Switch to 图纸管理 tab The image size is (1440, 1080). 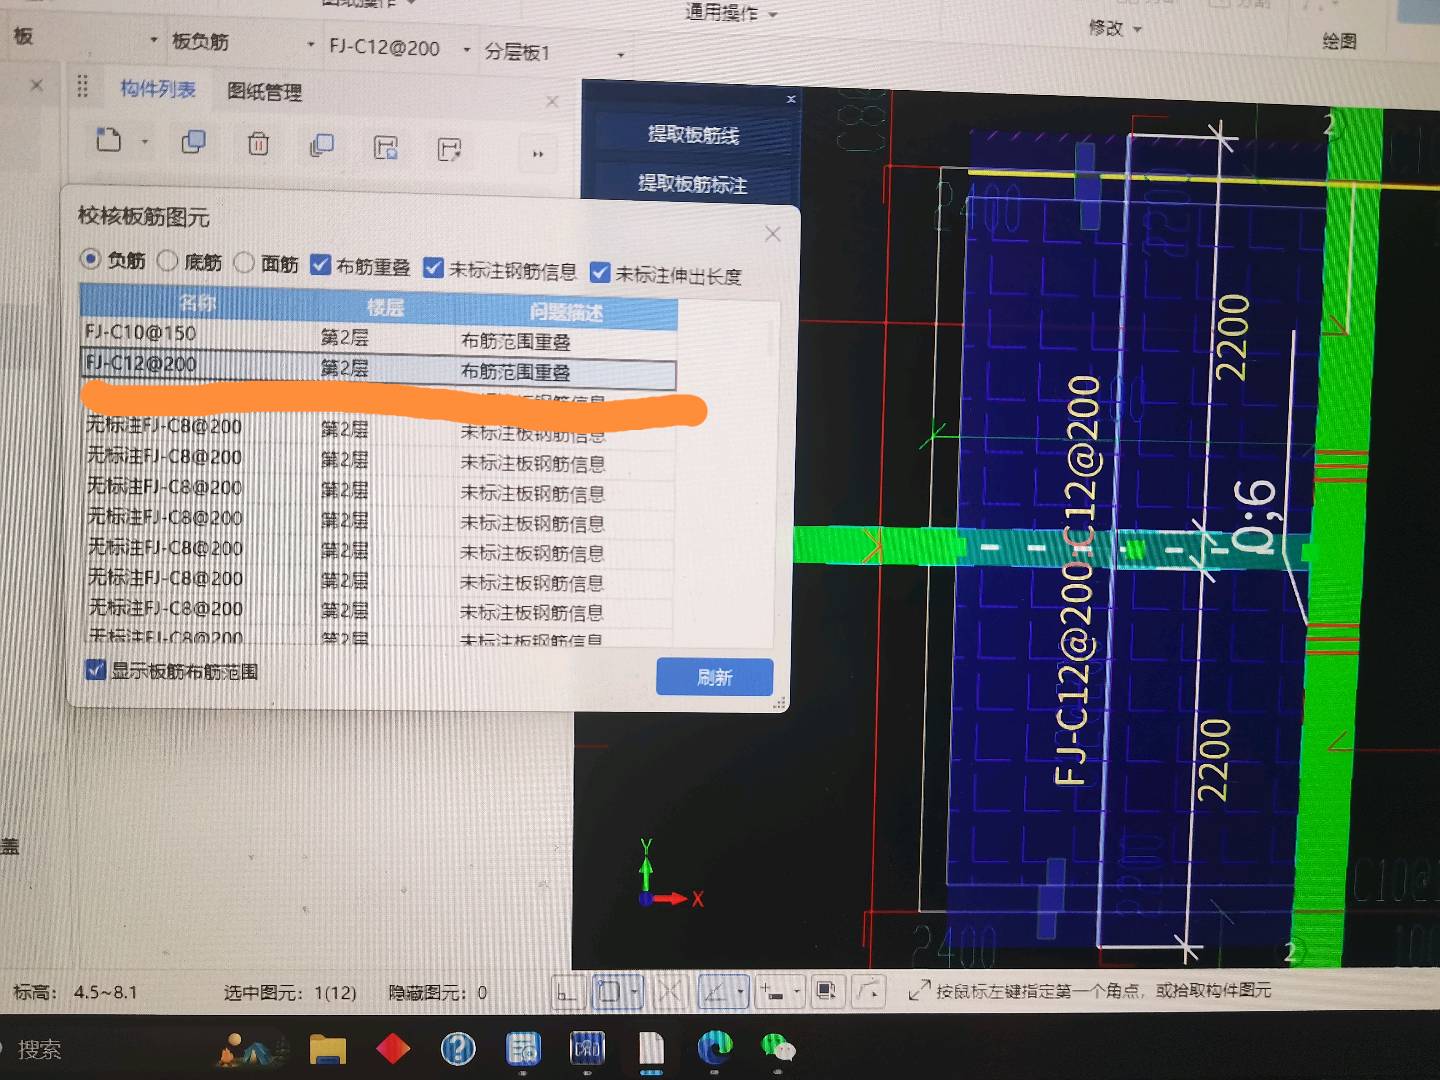tap(264, 92)
